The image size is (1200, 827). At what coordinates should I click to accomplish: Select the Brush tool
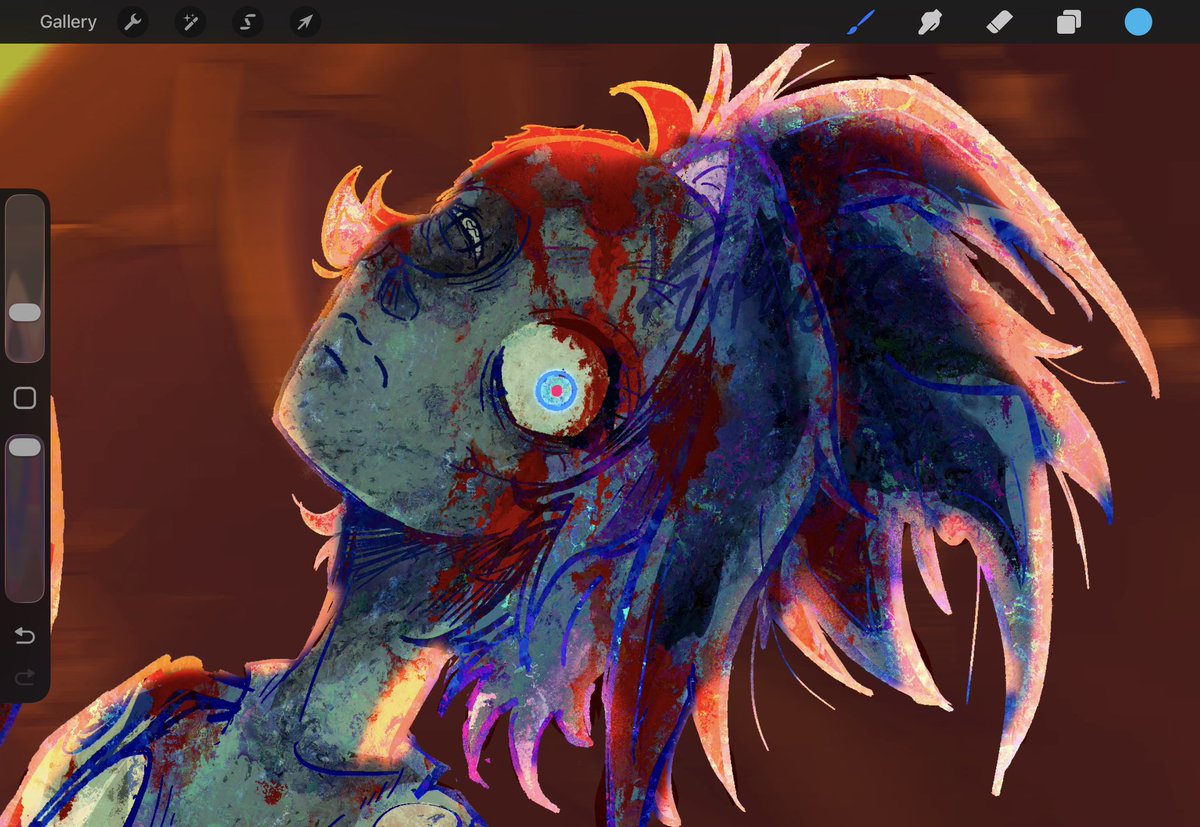861,22
